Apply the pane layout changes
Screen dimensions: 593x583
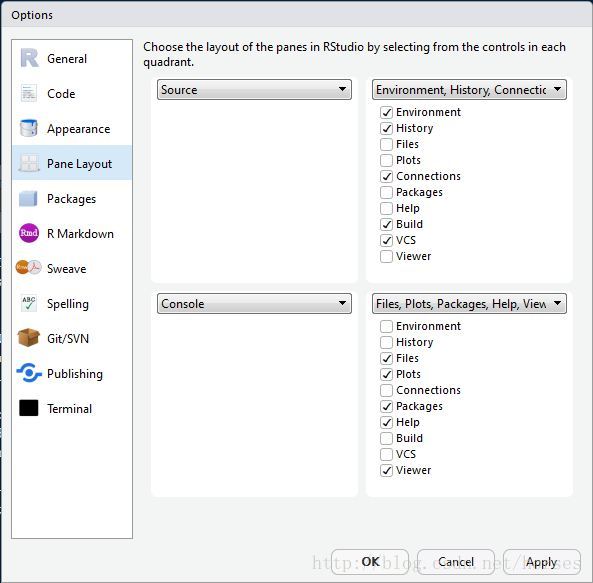pos(542,562)
